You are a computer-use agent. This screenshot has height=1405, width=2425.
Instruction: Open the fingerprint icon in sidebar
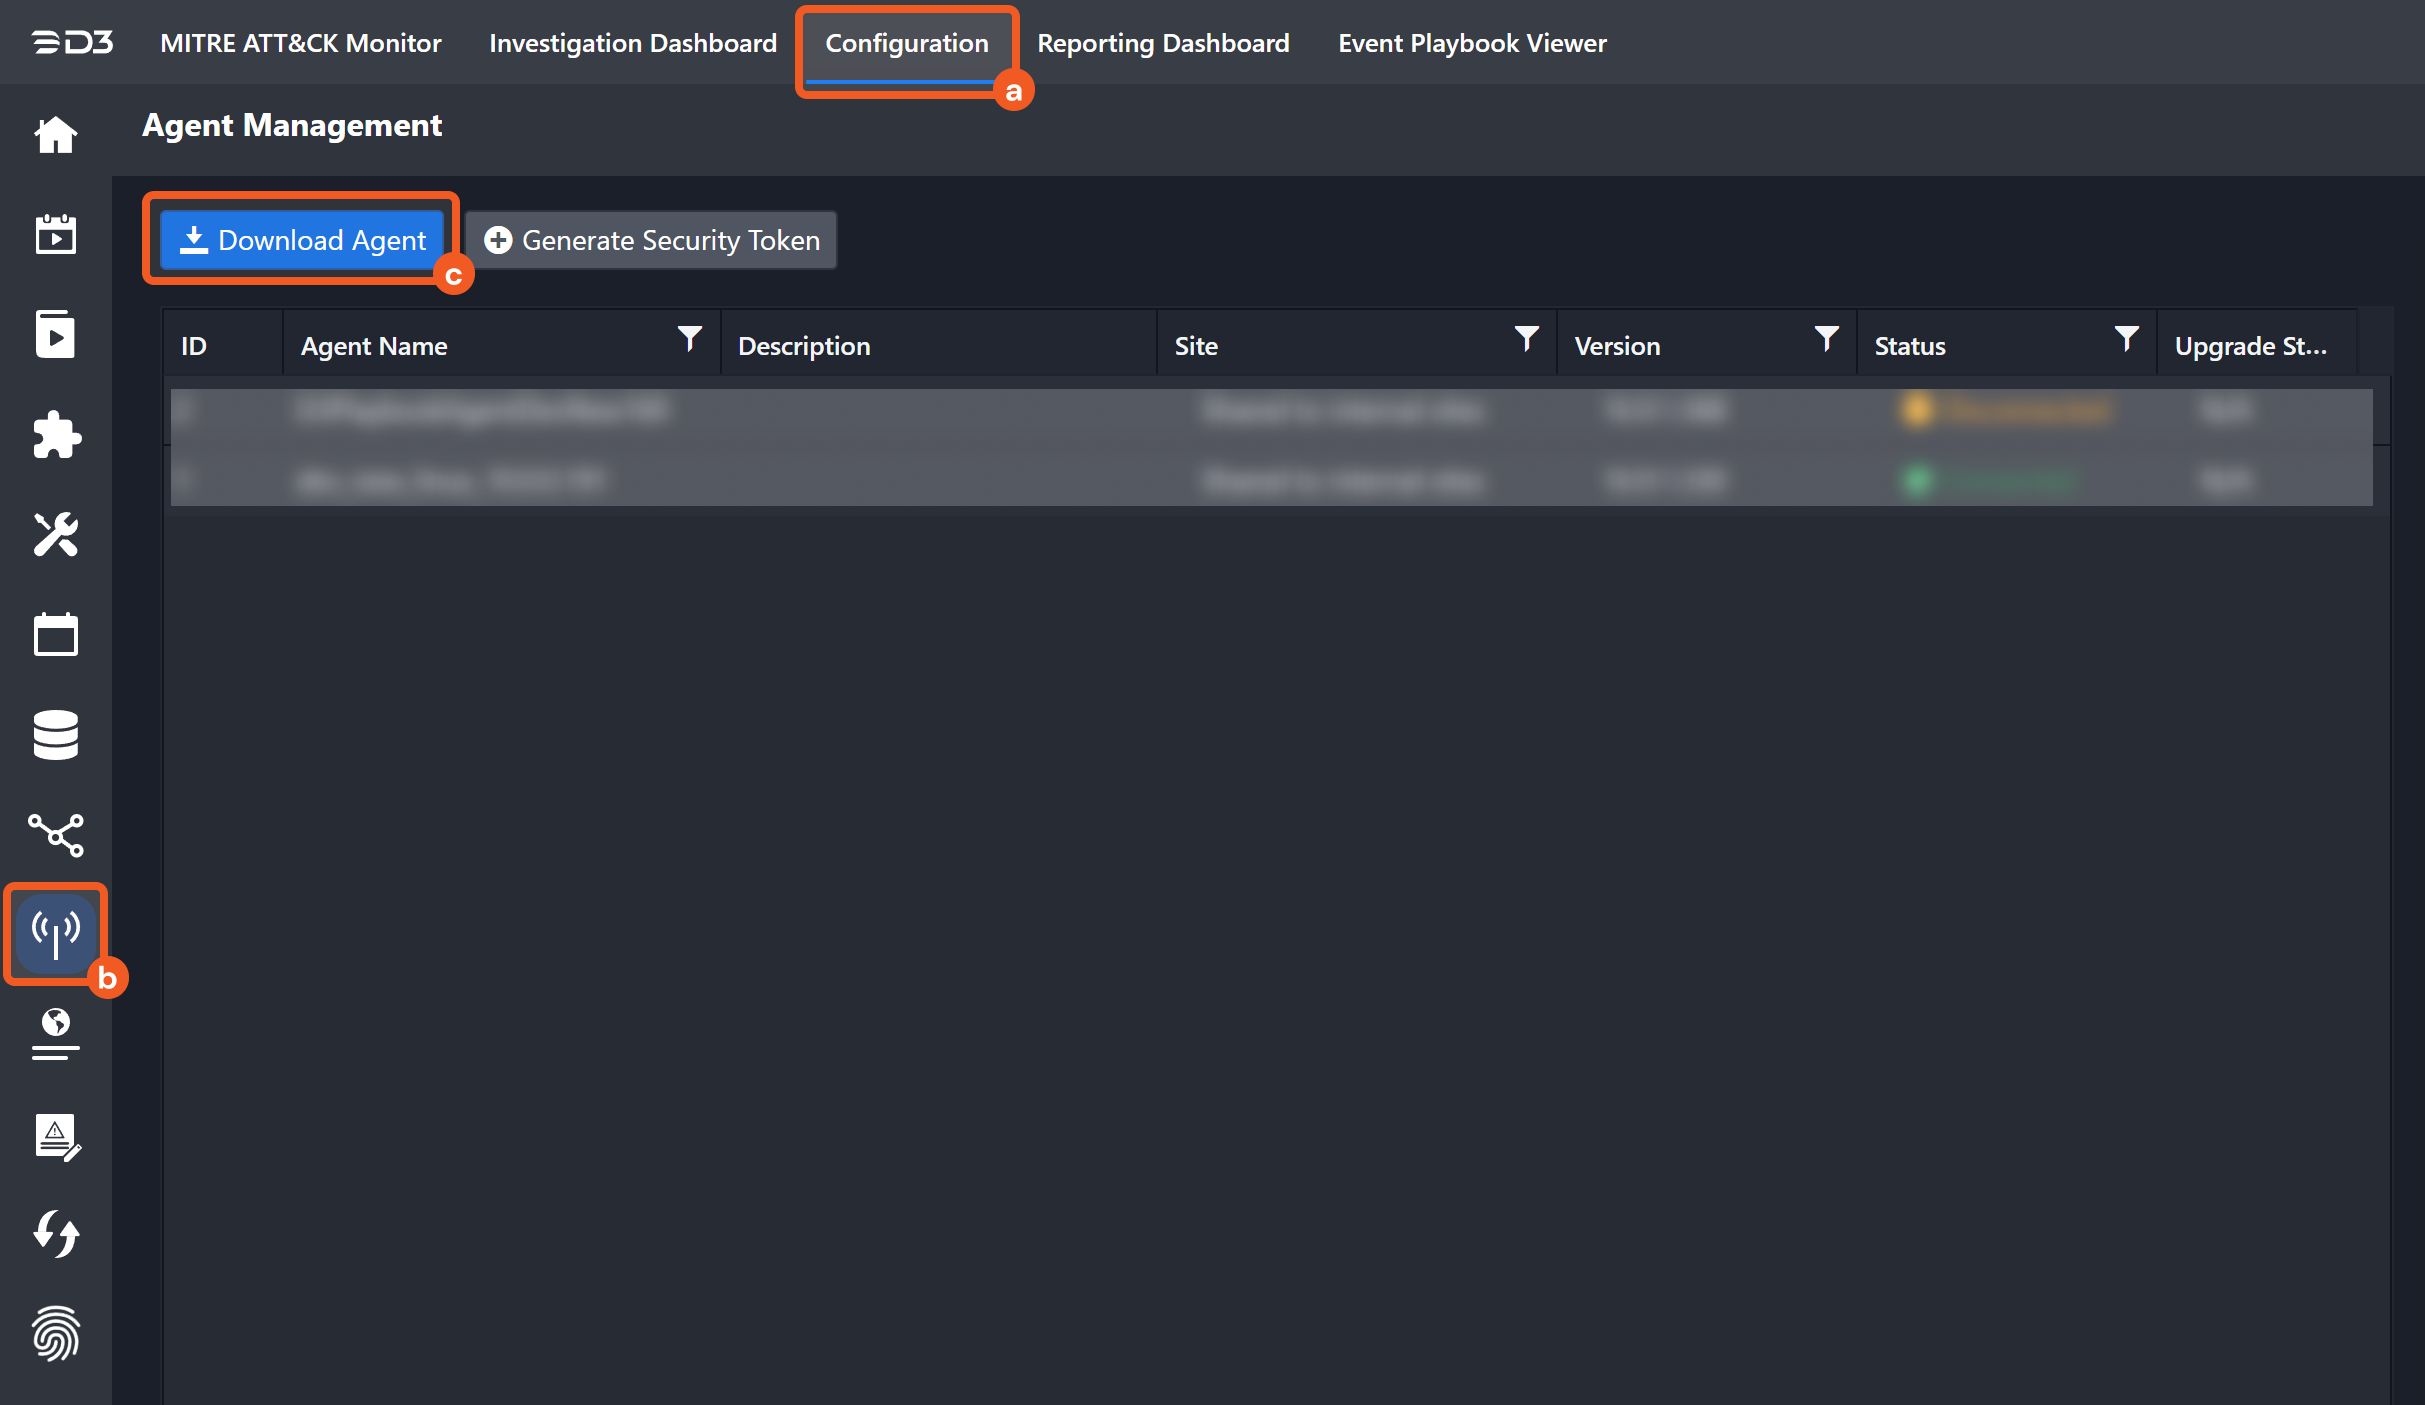[56, 1334]
